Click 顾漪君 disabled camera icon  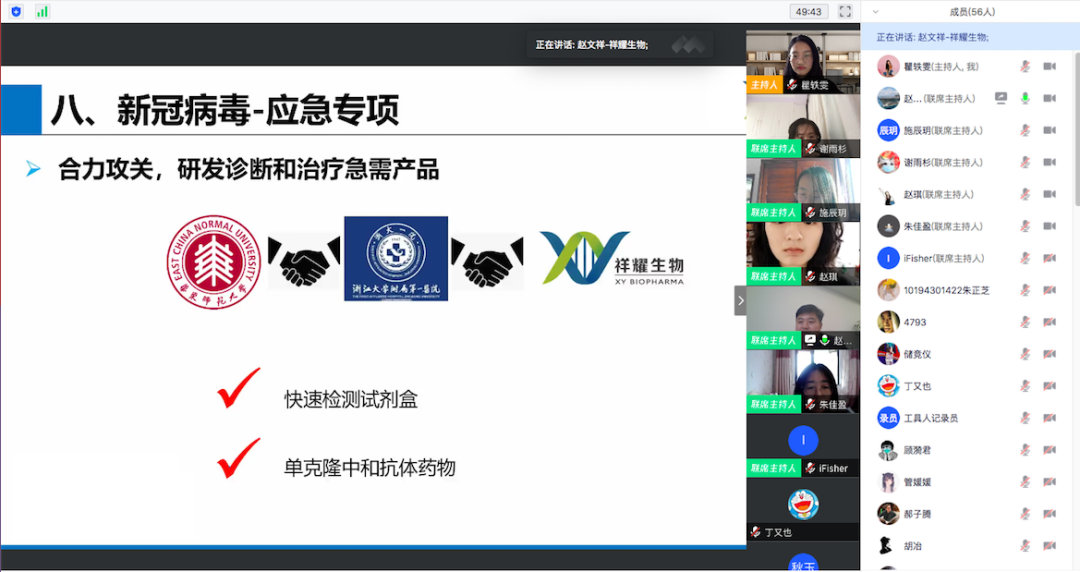1049,450
